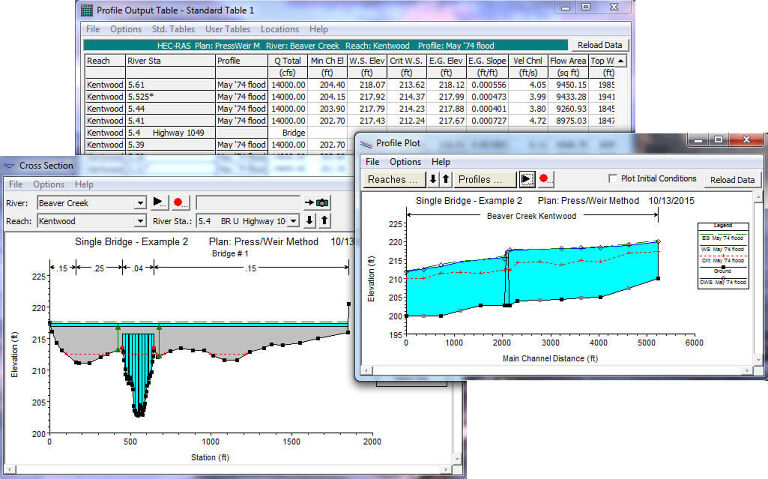This screenshot has height=479, width=768.
Task: Click the Reaches ... button
Action: 393,179
